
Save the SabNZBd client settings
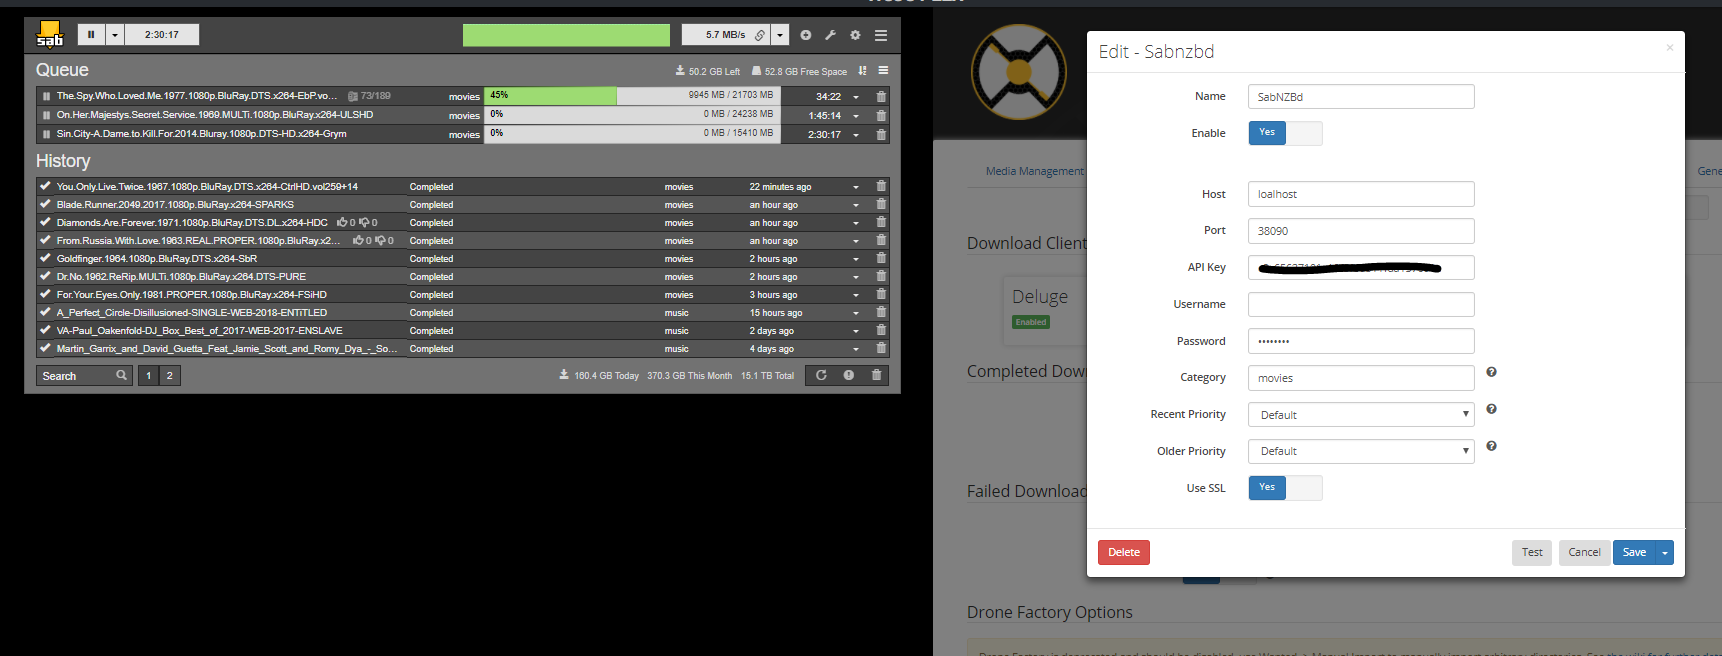[1634, 552]
